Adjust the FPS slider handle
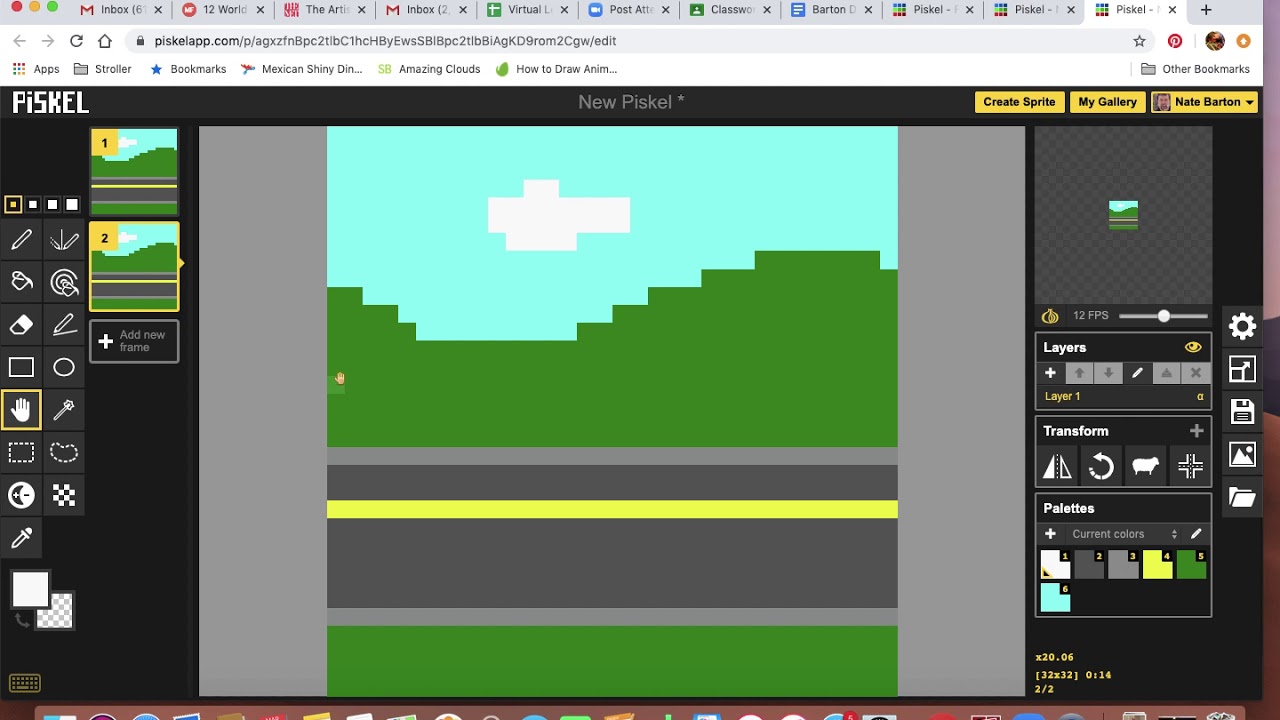The height and width of the screenshot is (720, 1280). [1164, 316]
